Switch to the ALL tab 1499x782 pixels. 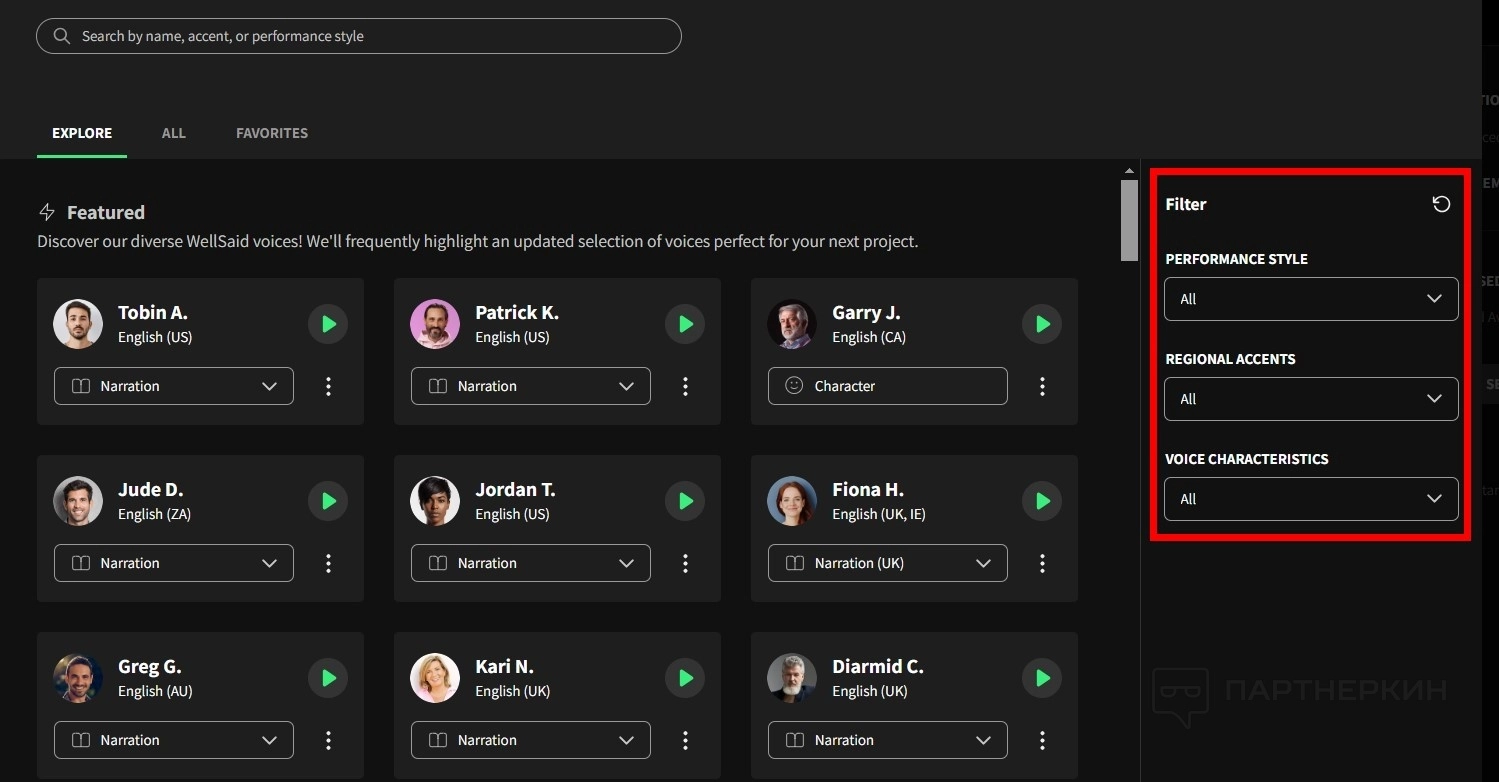(174, 133)
